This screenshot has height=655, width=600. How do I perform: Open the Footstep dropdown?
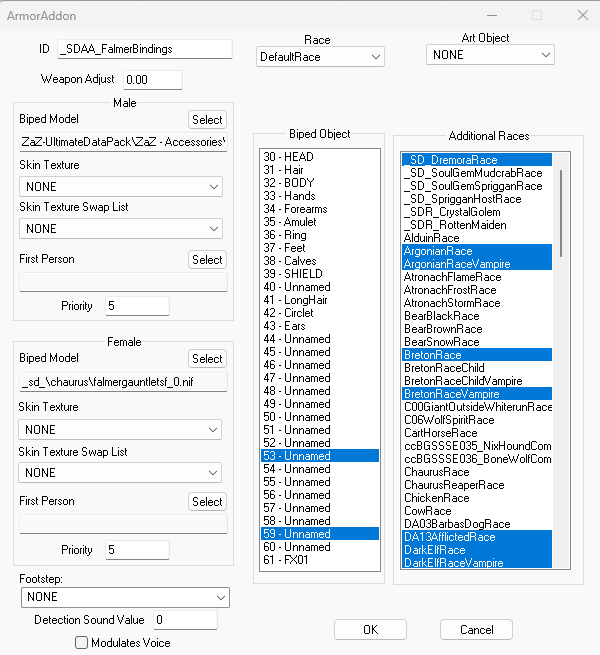125,597
